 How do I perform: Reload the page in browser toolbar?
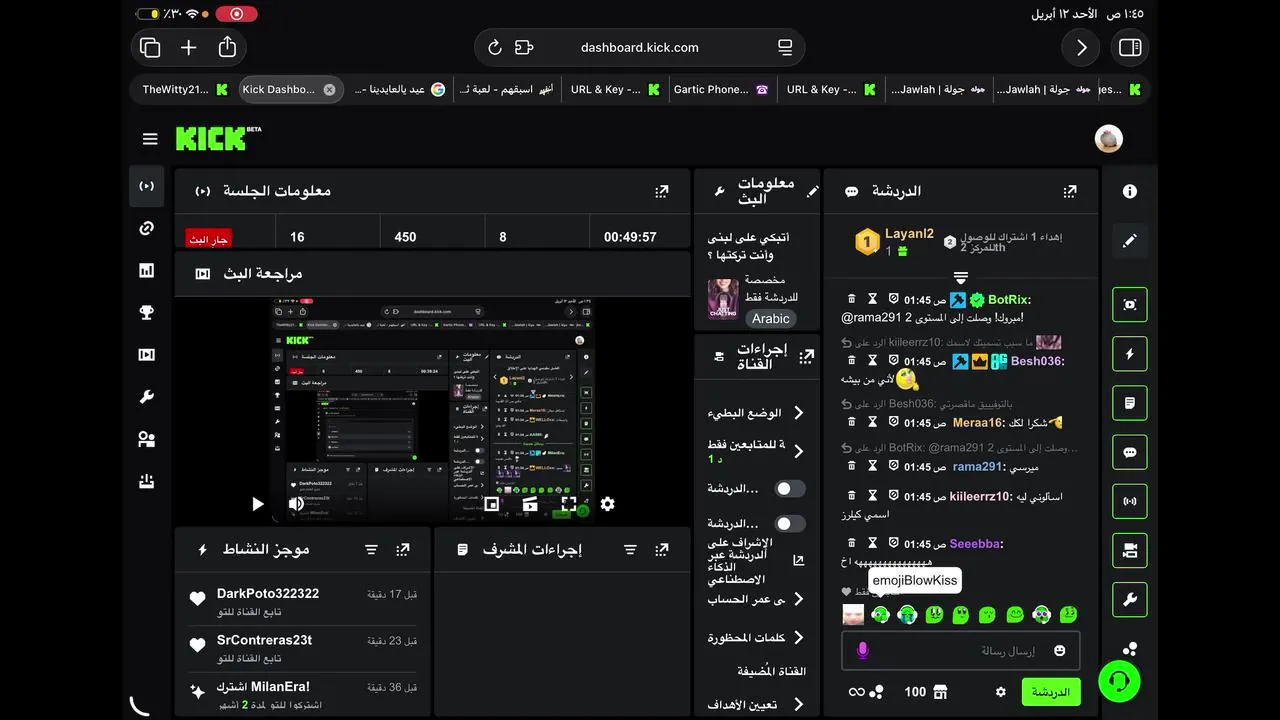pyautogui.click(x=494, y=47)
